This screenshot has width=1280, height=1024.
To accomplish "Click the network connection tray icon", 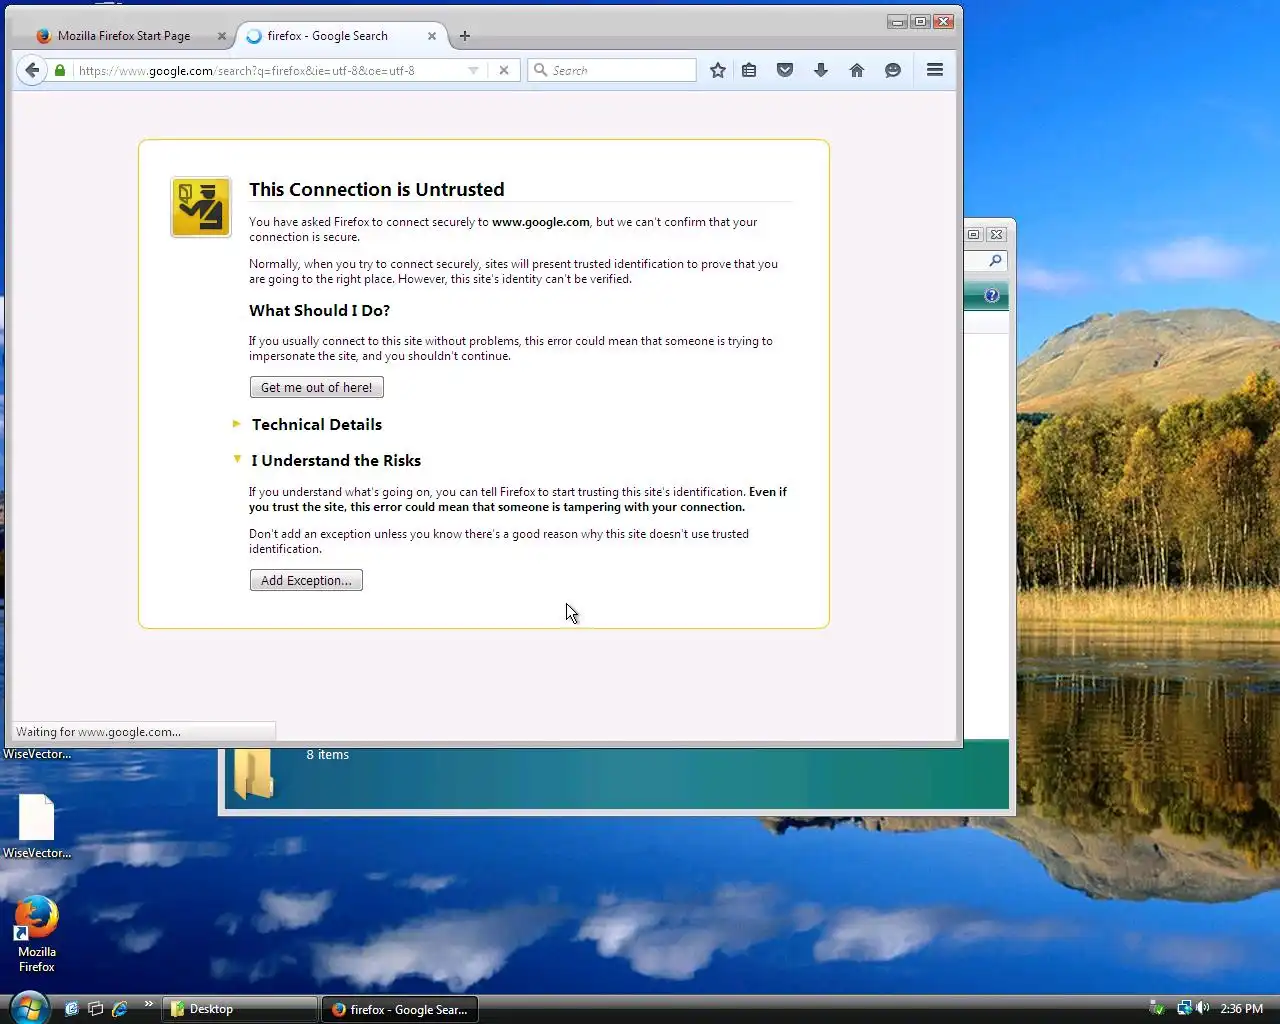I will pos(1184,1008).
